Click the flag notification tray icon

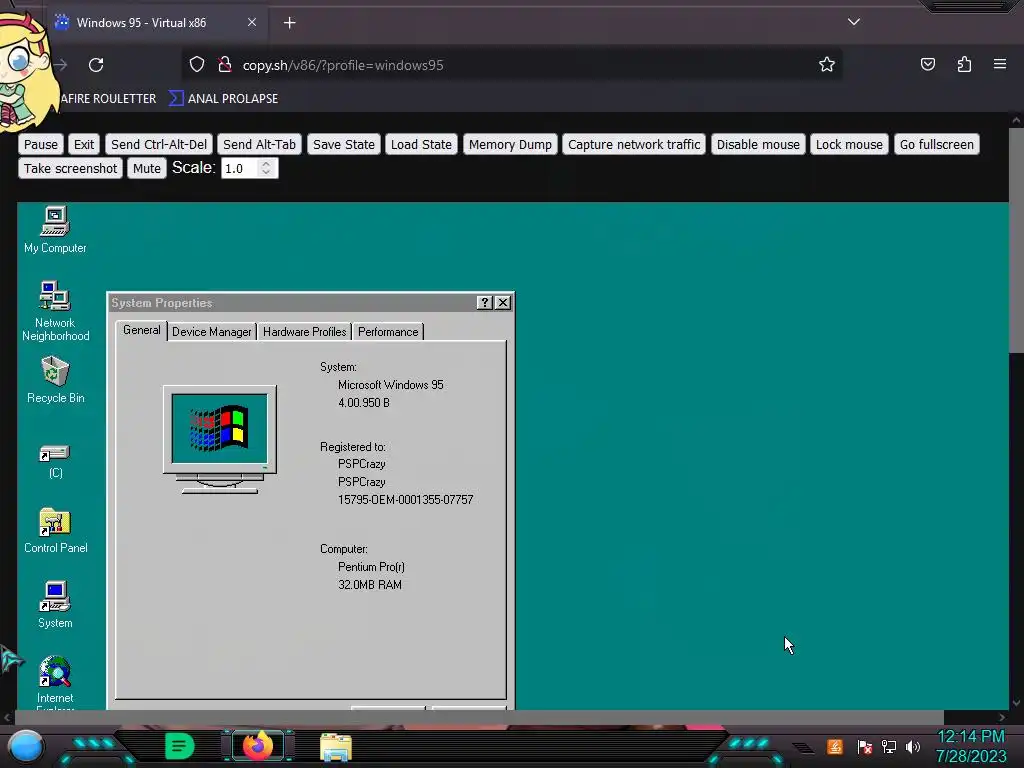coord(864,746)
